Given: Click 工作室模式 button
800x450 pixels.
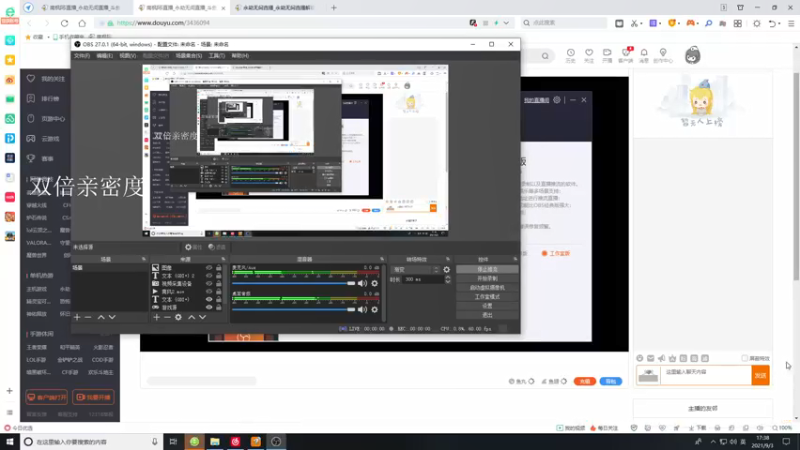Looking at the screenshot, I should tap(487, 297).
